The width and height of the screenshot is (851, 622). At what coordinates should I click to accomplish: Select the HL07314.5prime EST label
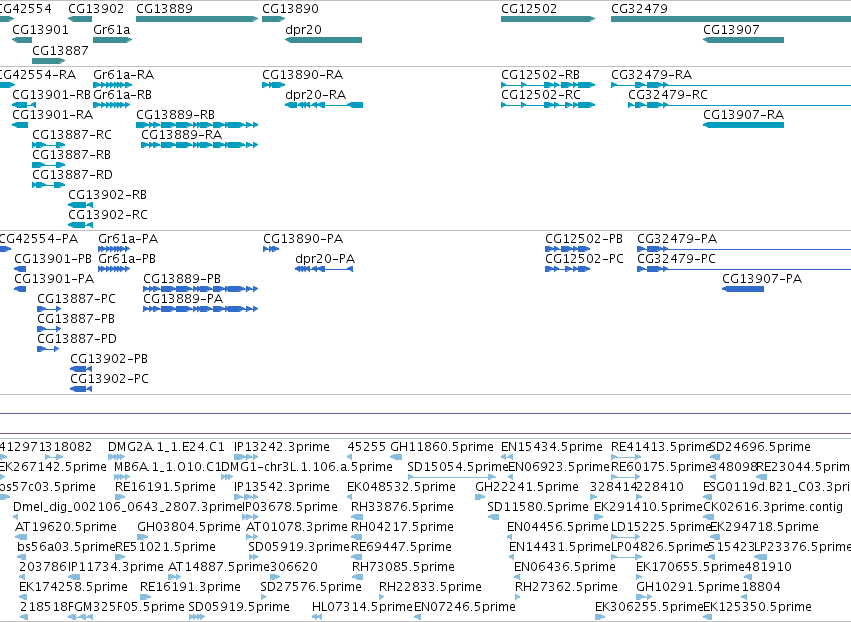(363, 606)
